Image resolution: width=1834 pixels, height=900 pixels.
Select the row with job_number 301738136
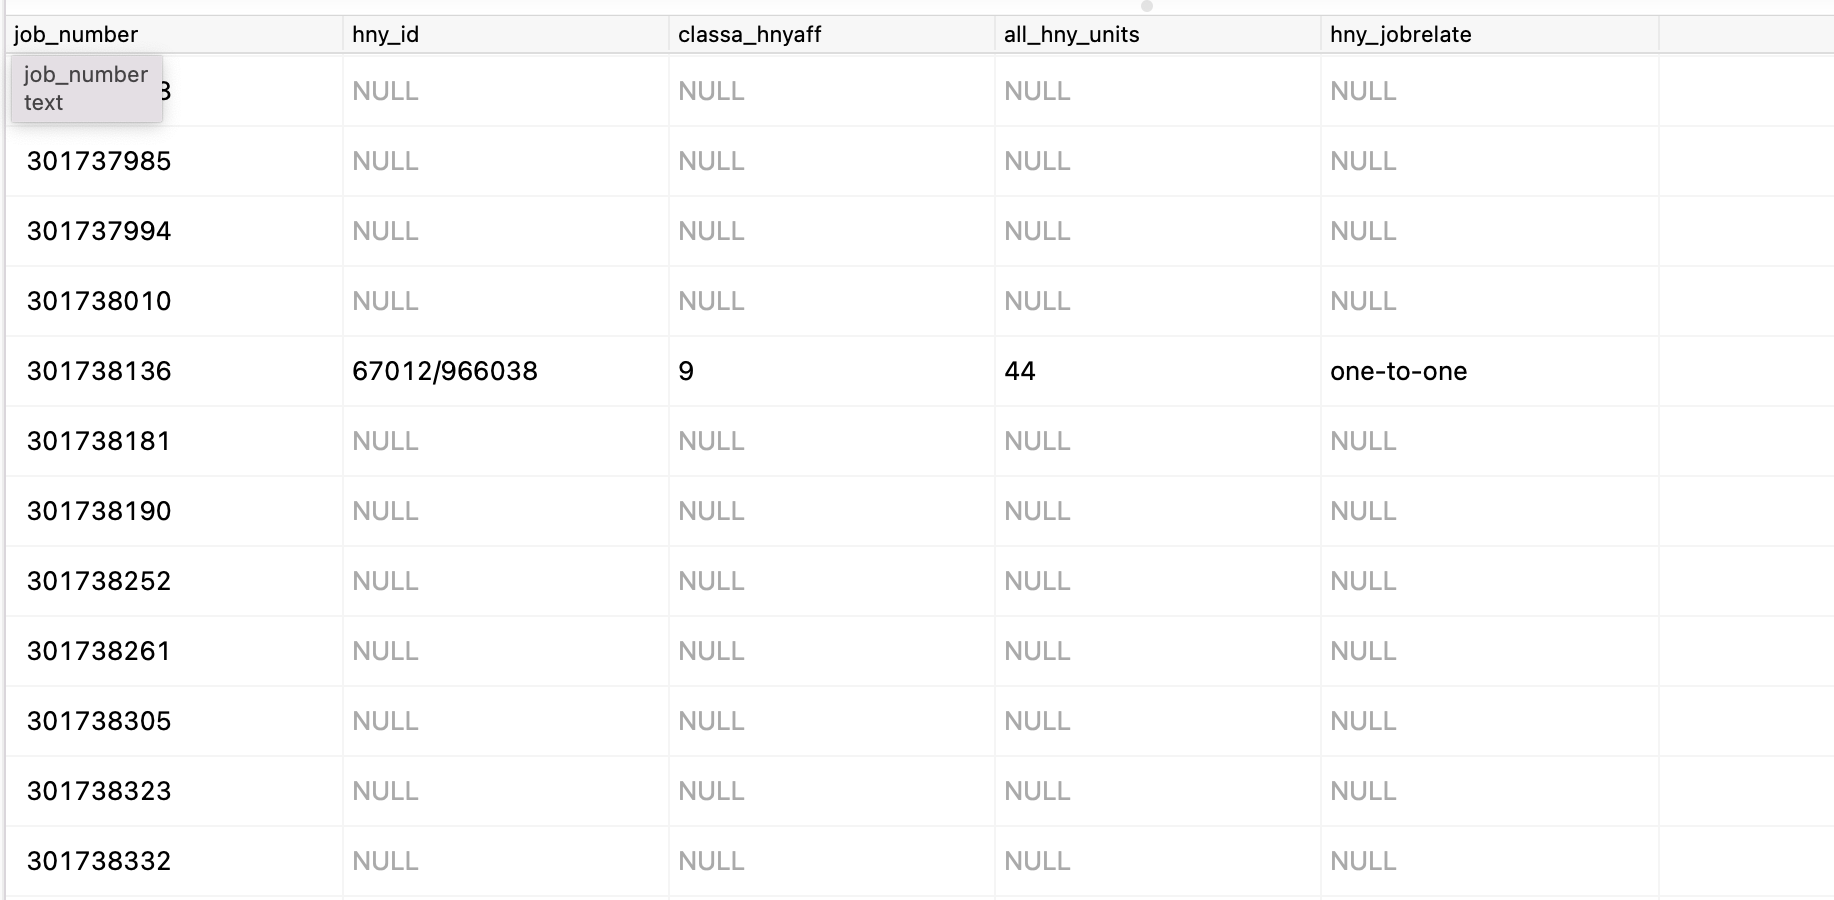pyautogui.click(x=100, y=371)
